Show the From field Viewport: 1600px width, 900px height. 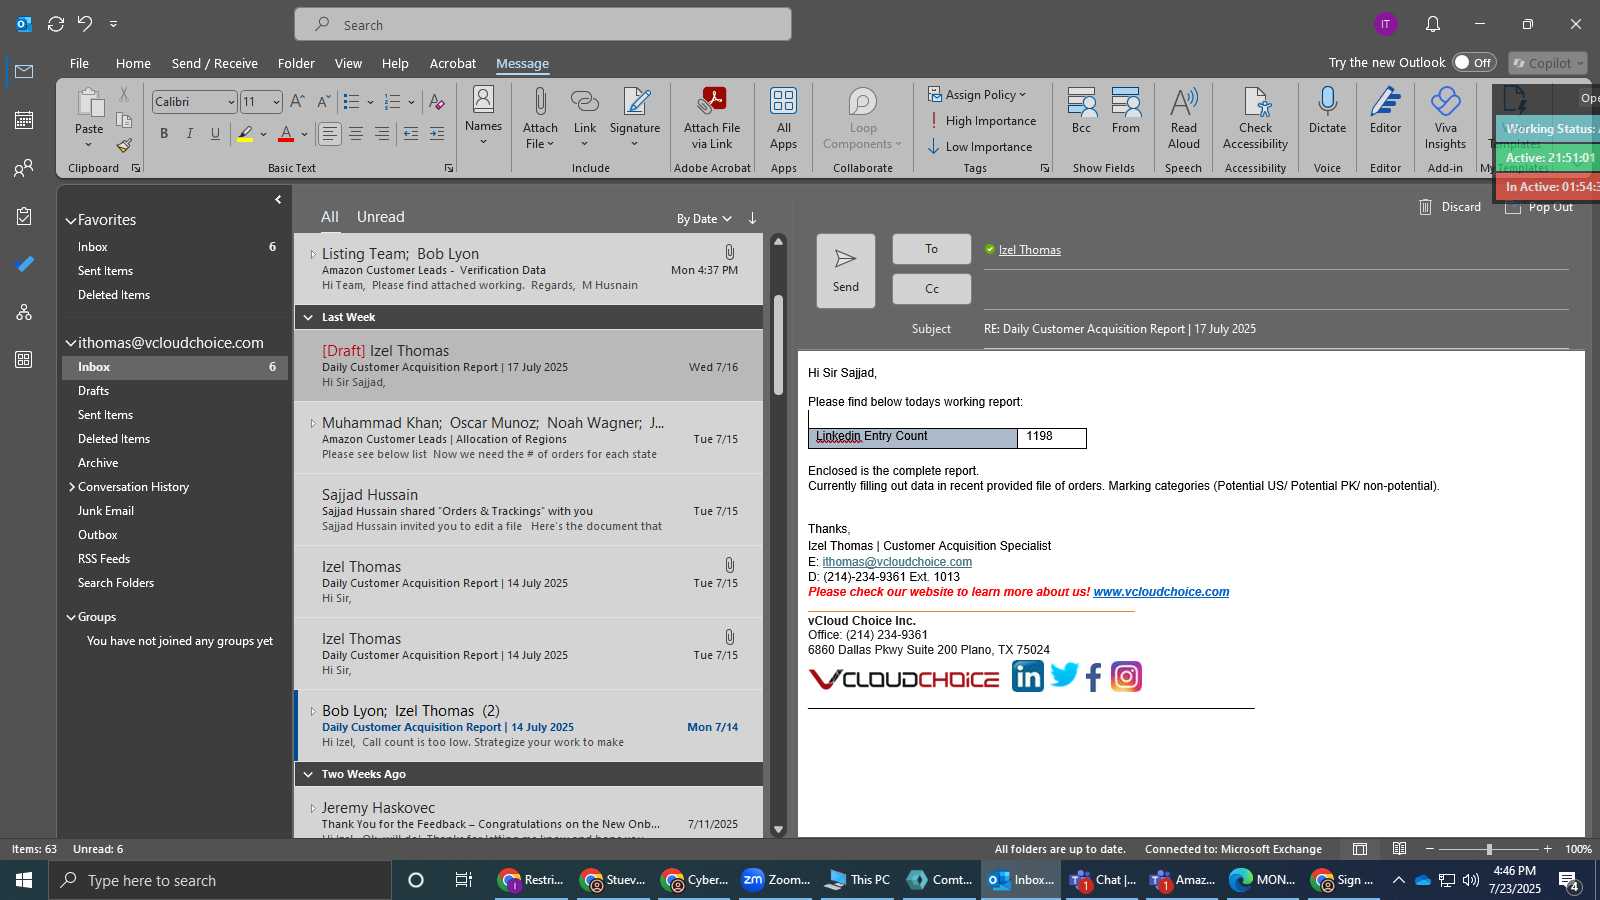1126,110
